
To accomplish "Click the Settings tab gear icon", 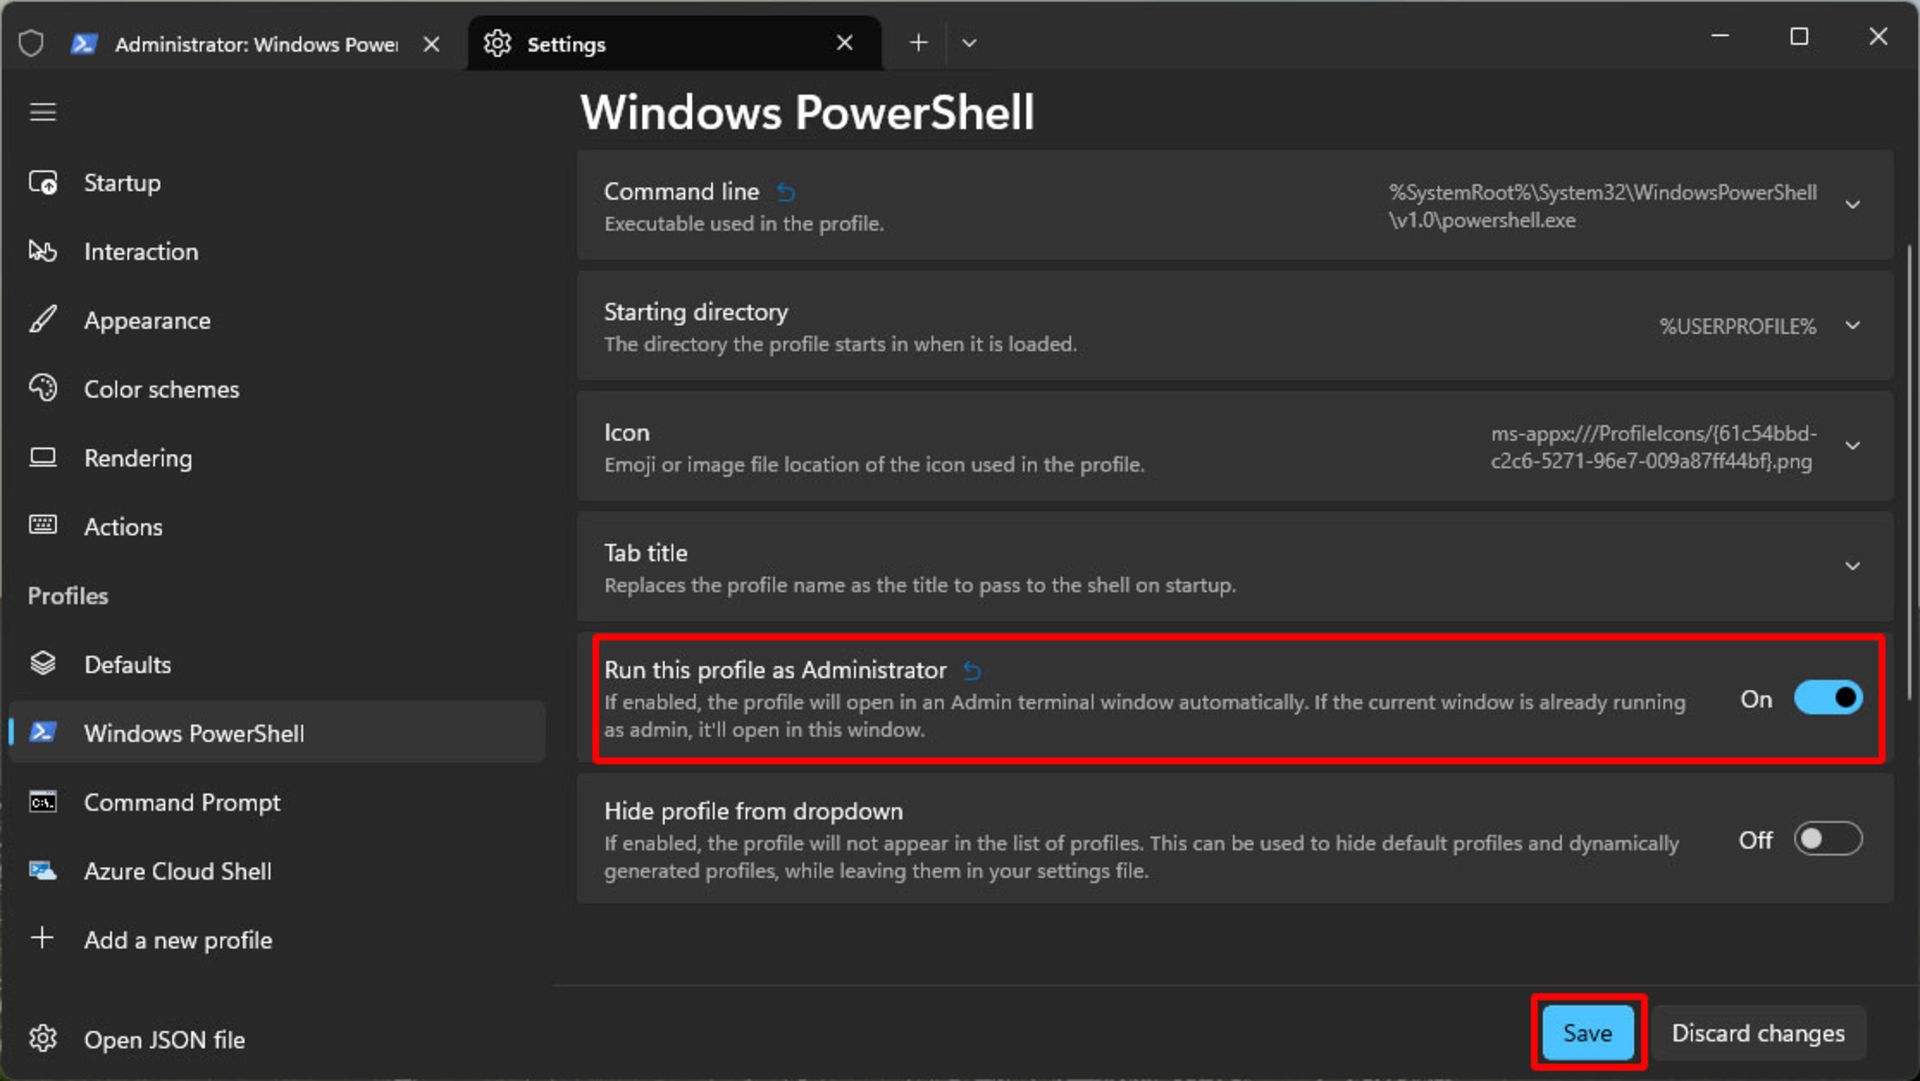I will point(497,44).
